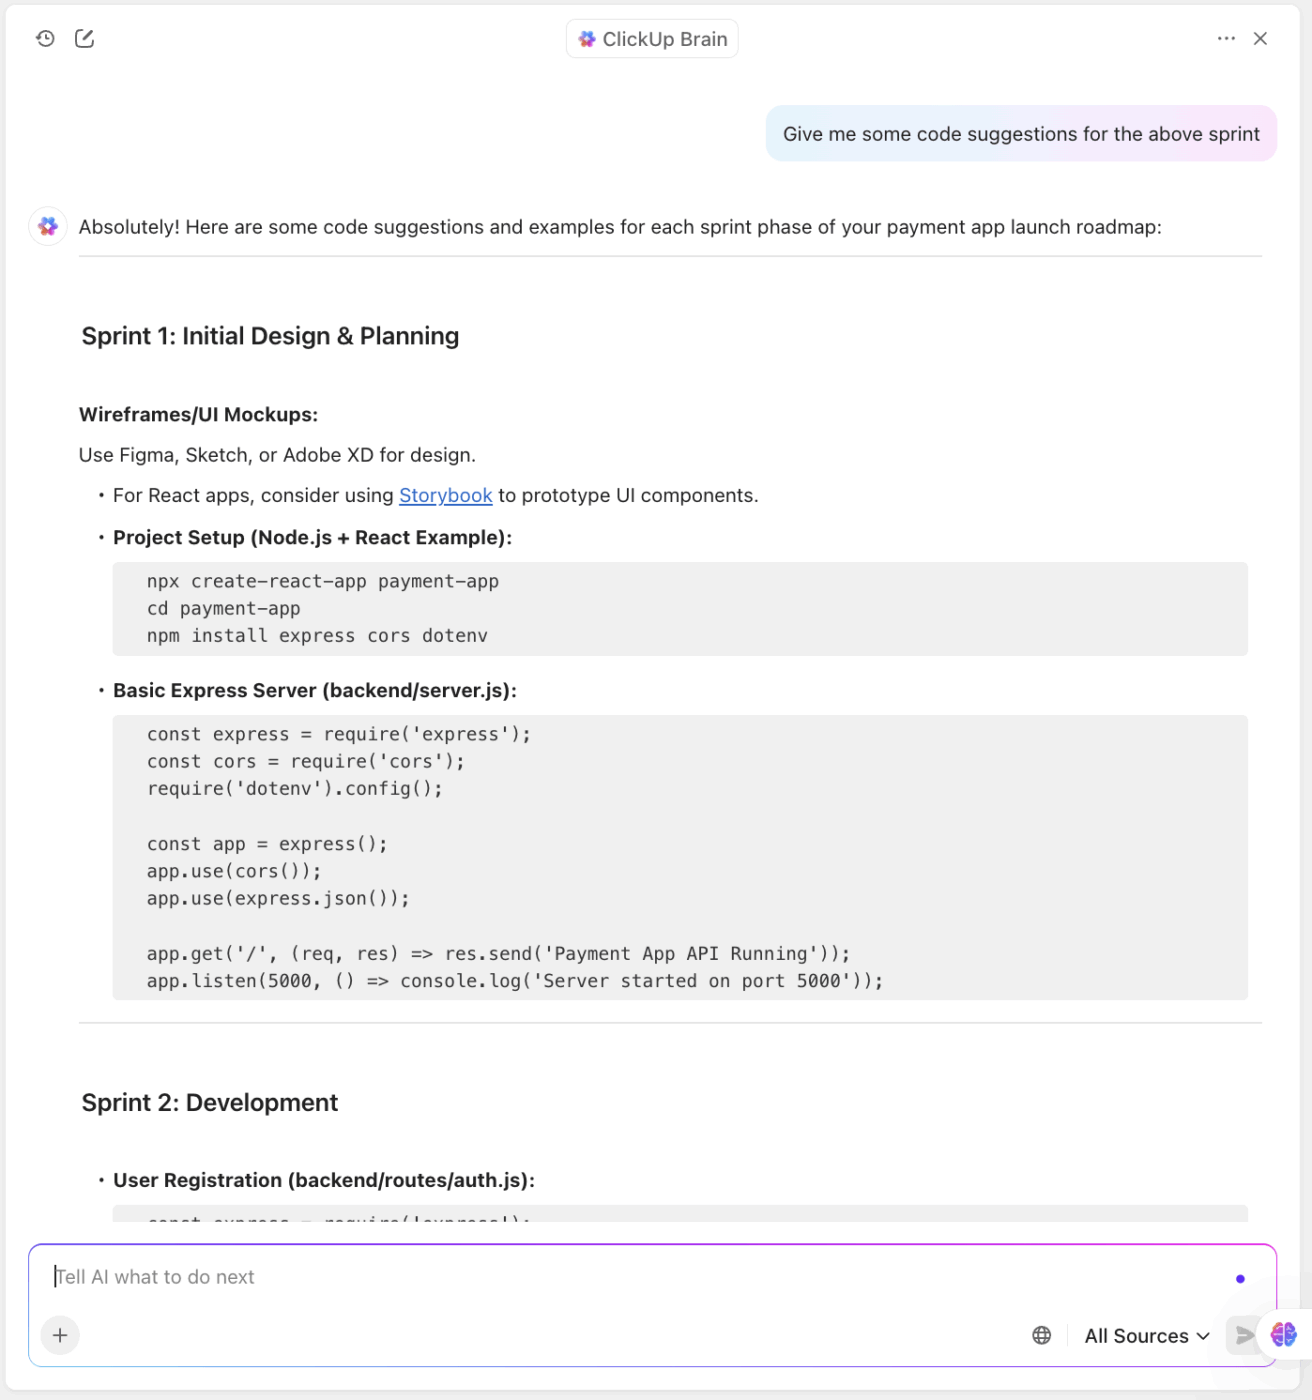Click the npx create-react-app code block
This screenshot has width=1312, height=1400.
(x=680, y=609)
